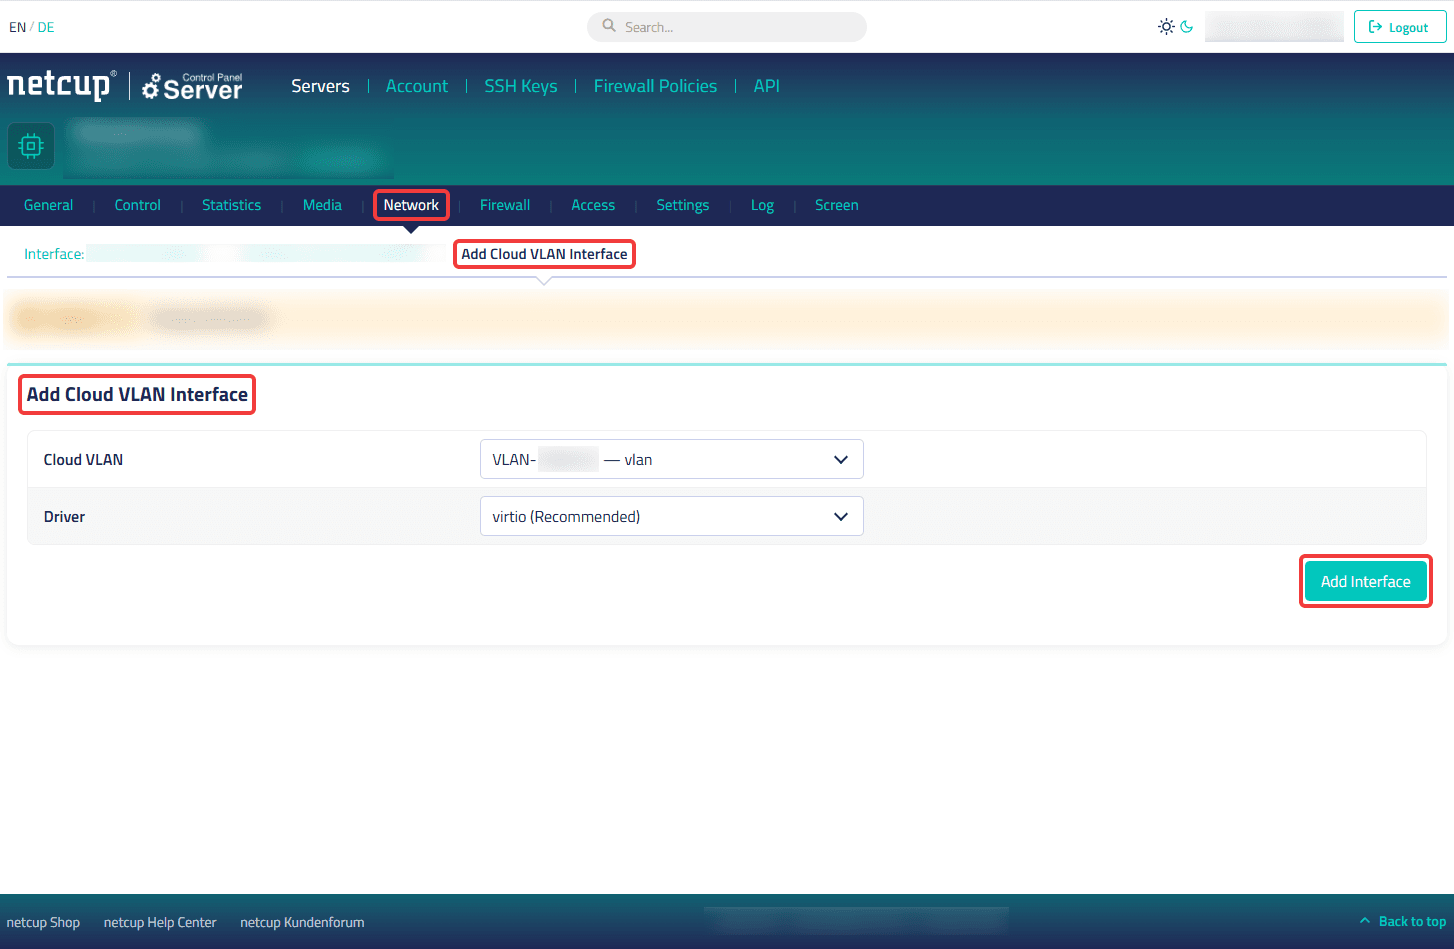
Task: Go to SSH Keys menu
Action: [520, 86]
